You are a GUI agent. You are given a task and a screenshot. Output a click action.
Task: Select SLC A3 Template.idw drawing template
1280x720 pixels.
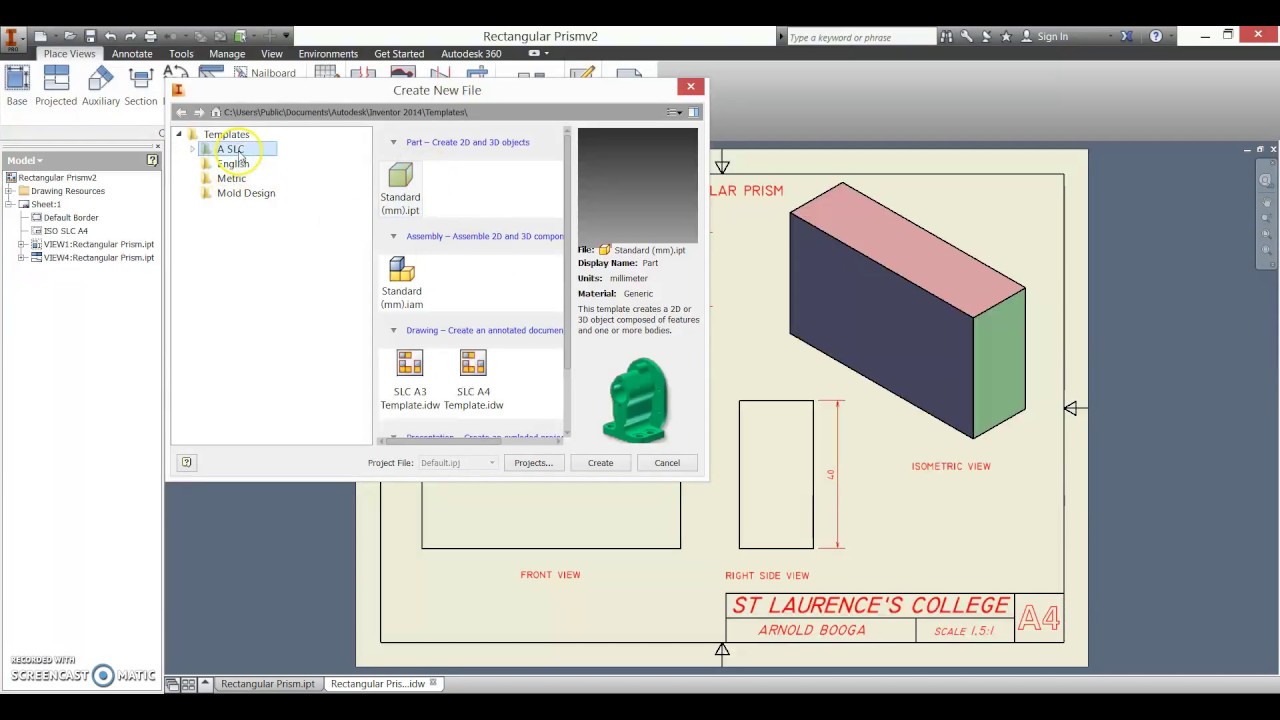410,380
